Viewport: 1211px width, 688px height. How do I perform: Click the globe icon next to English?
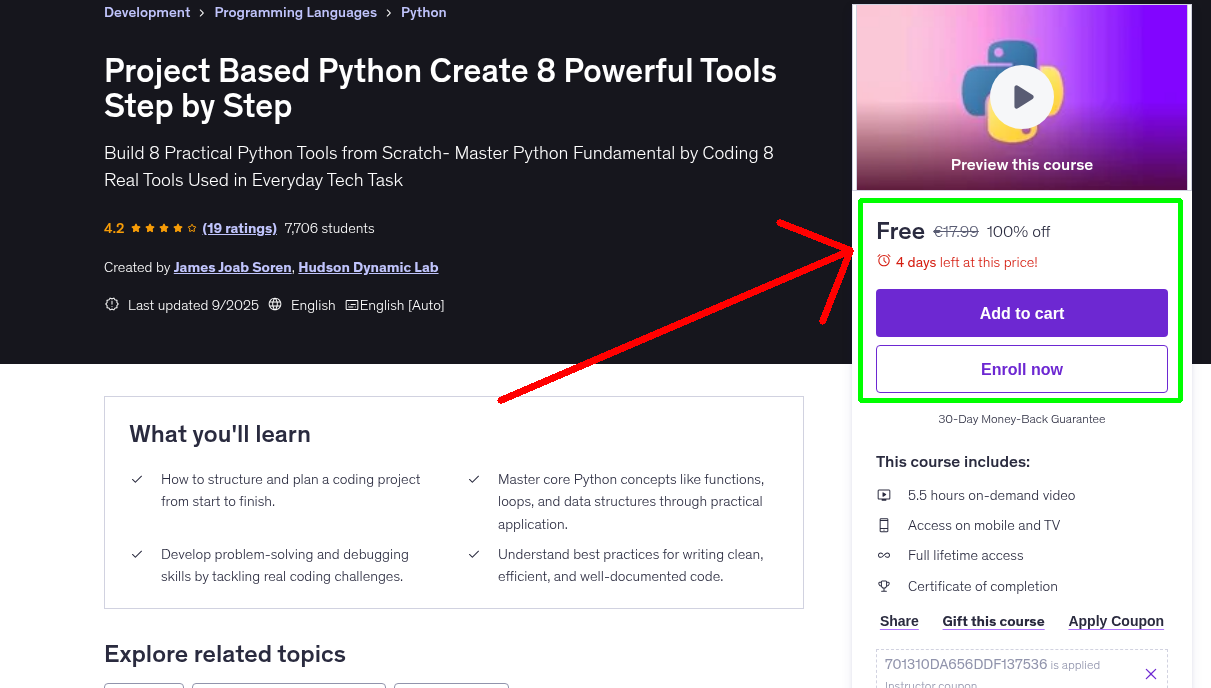[274, 304]
